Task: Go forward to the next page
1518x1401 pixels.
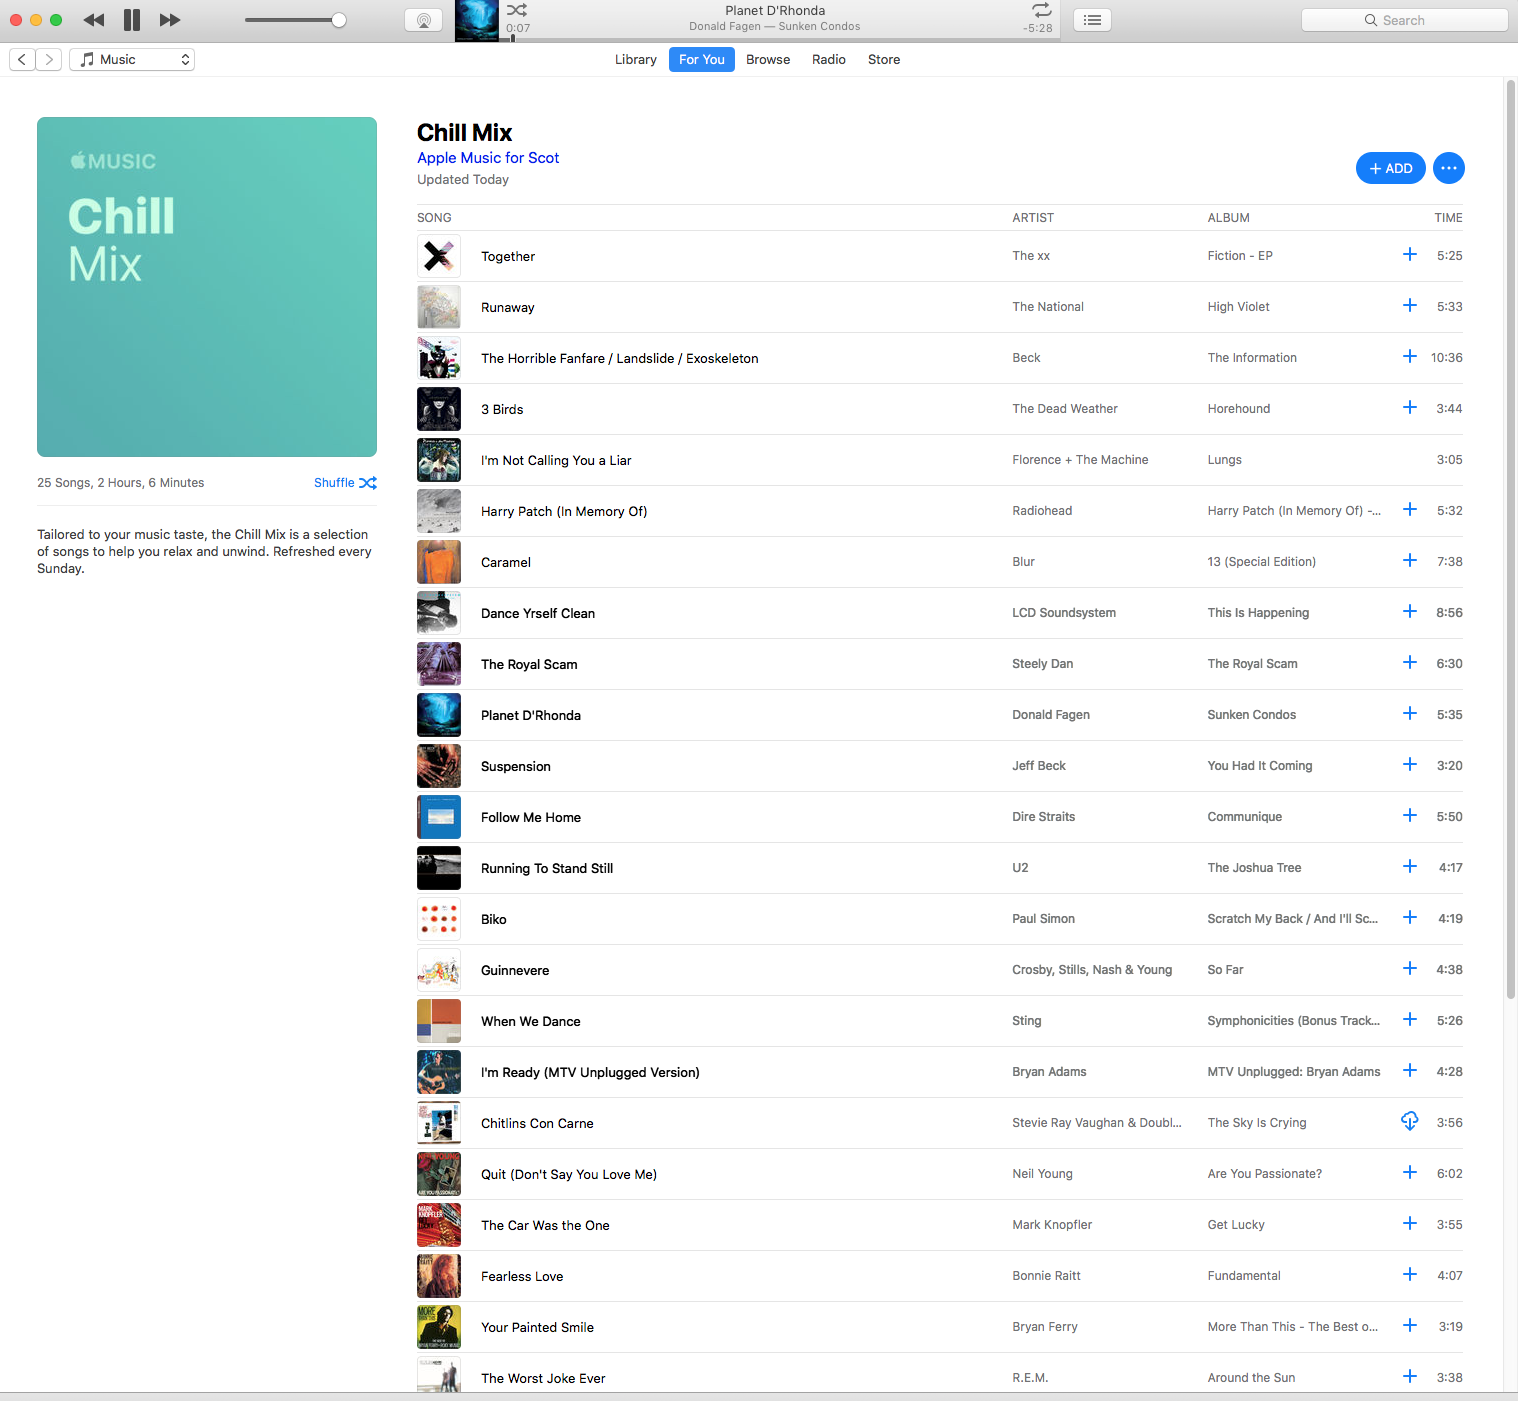Action: (49, 60)
